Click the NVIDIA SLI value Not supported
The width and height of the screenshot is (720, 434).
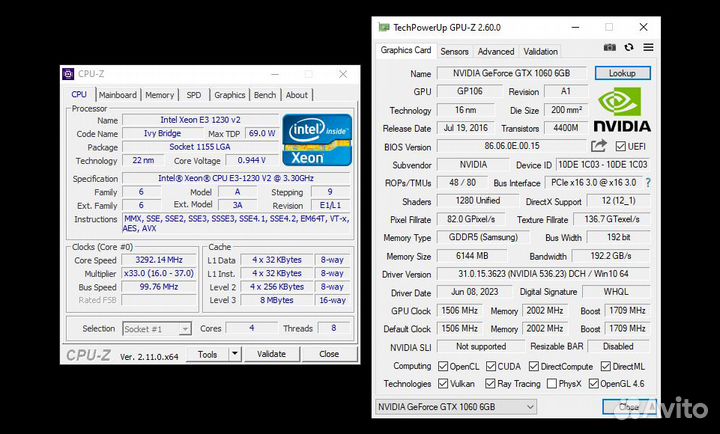click(481, 346)
